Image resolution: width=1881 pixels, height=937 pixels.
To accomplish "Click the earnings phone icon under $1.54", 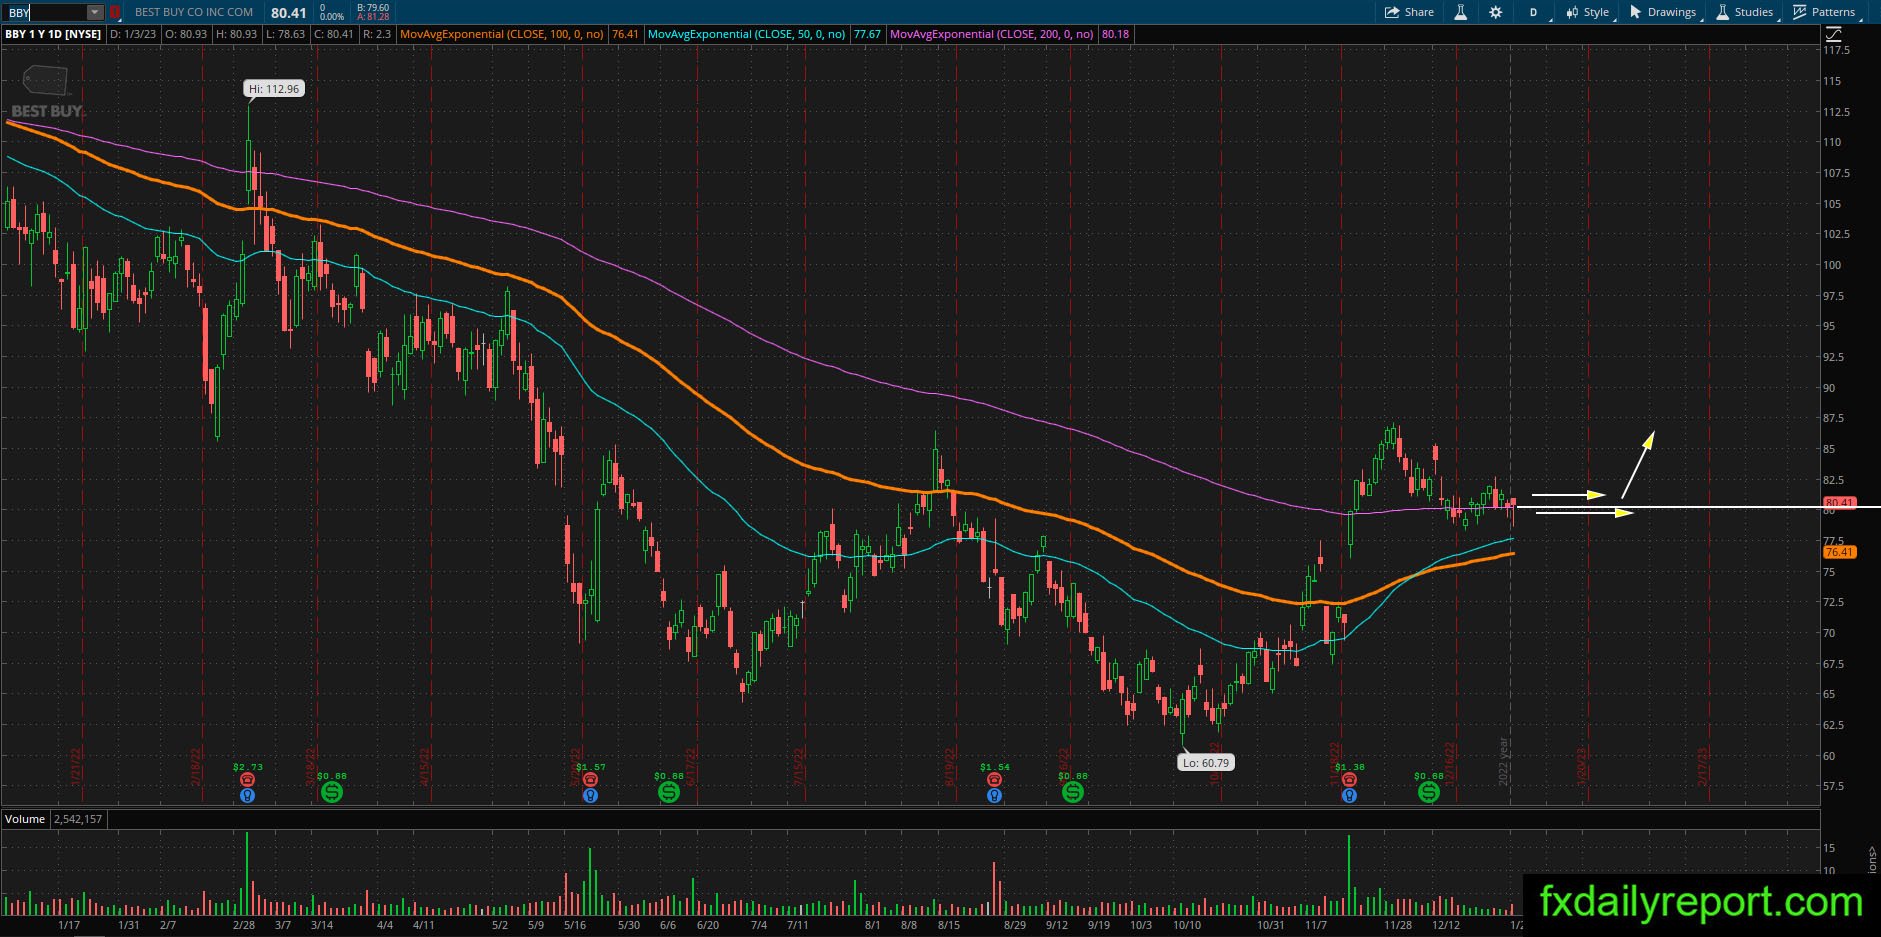I will 994,780.
